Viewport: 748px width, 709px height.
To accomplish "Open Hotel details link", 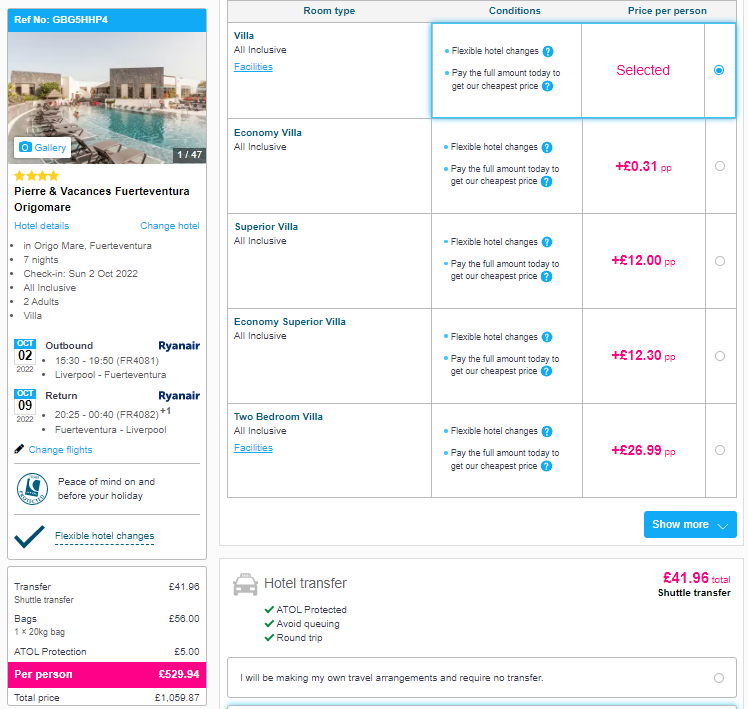I will coord(42,226).
